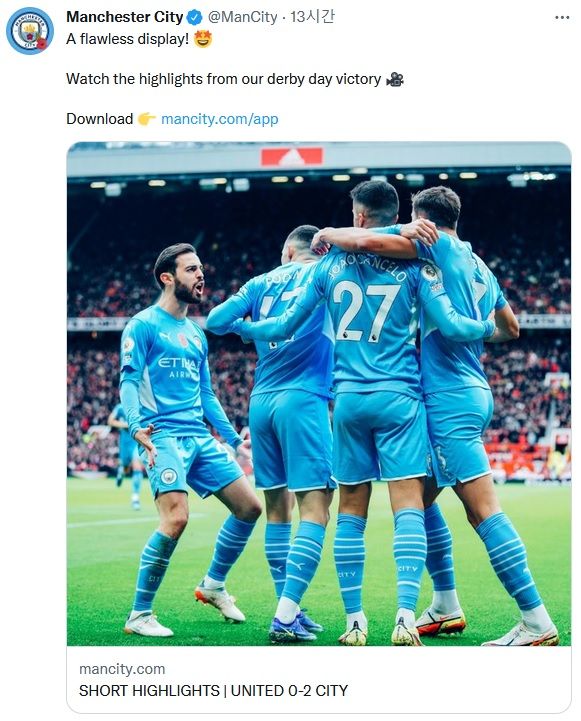The image size is (581, 721).
Task: Click the blue verified badge icon
Action: pos(195,17)
